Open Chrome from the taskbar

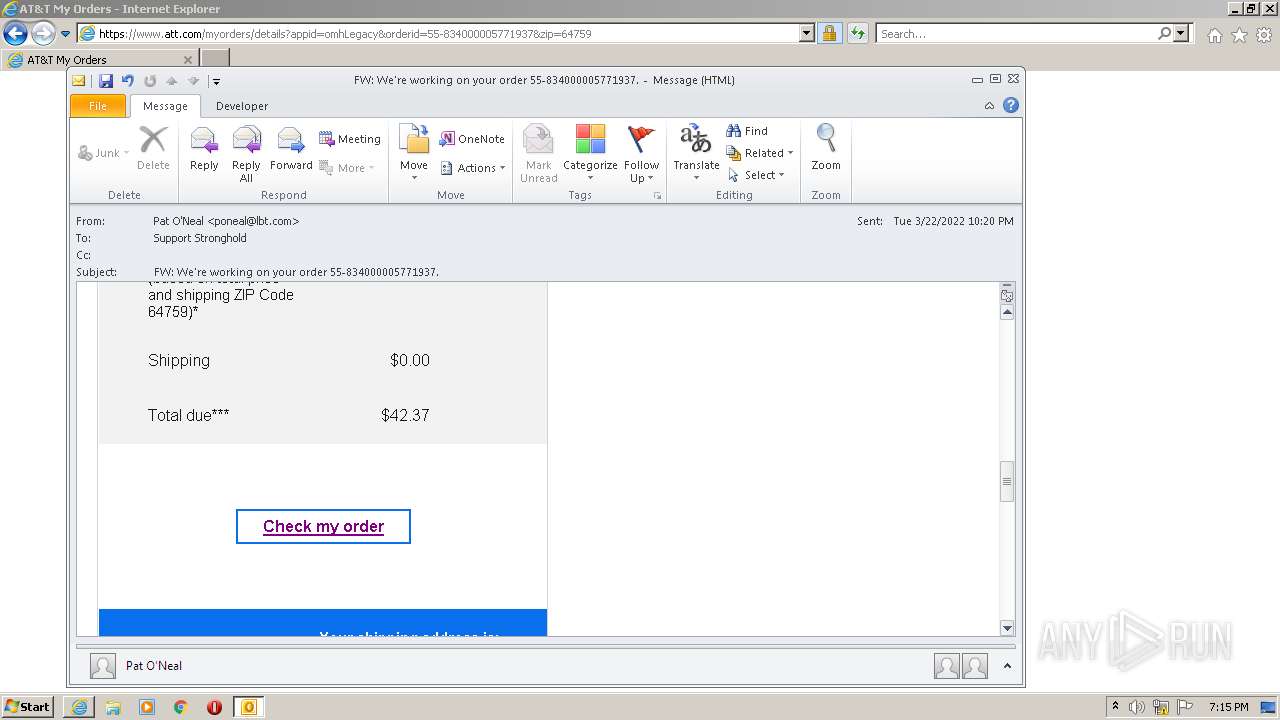tap(181, 707)
